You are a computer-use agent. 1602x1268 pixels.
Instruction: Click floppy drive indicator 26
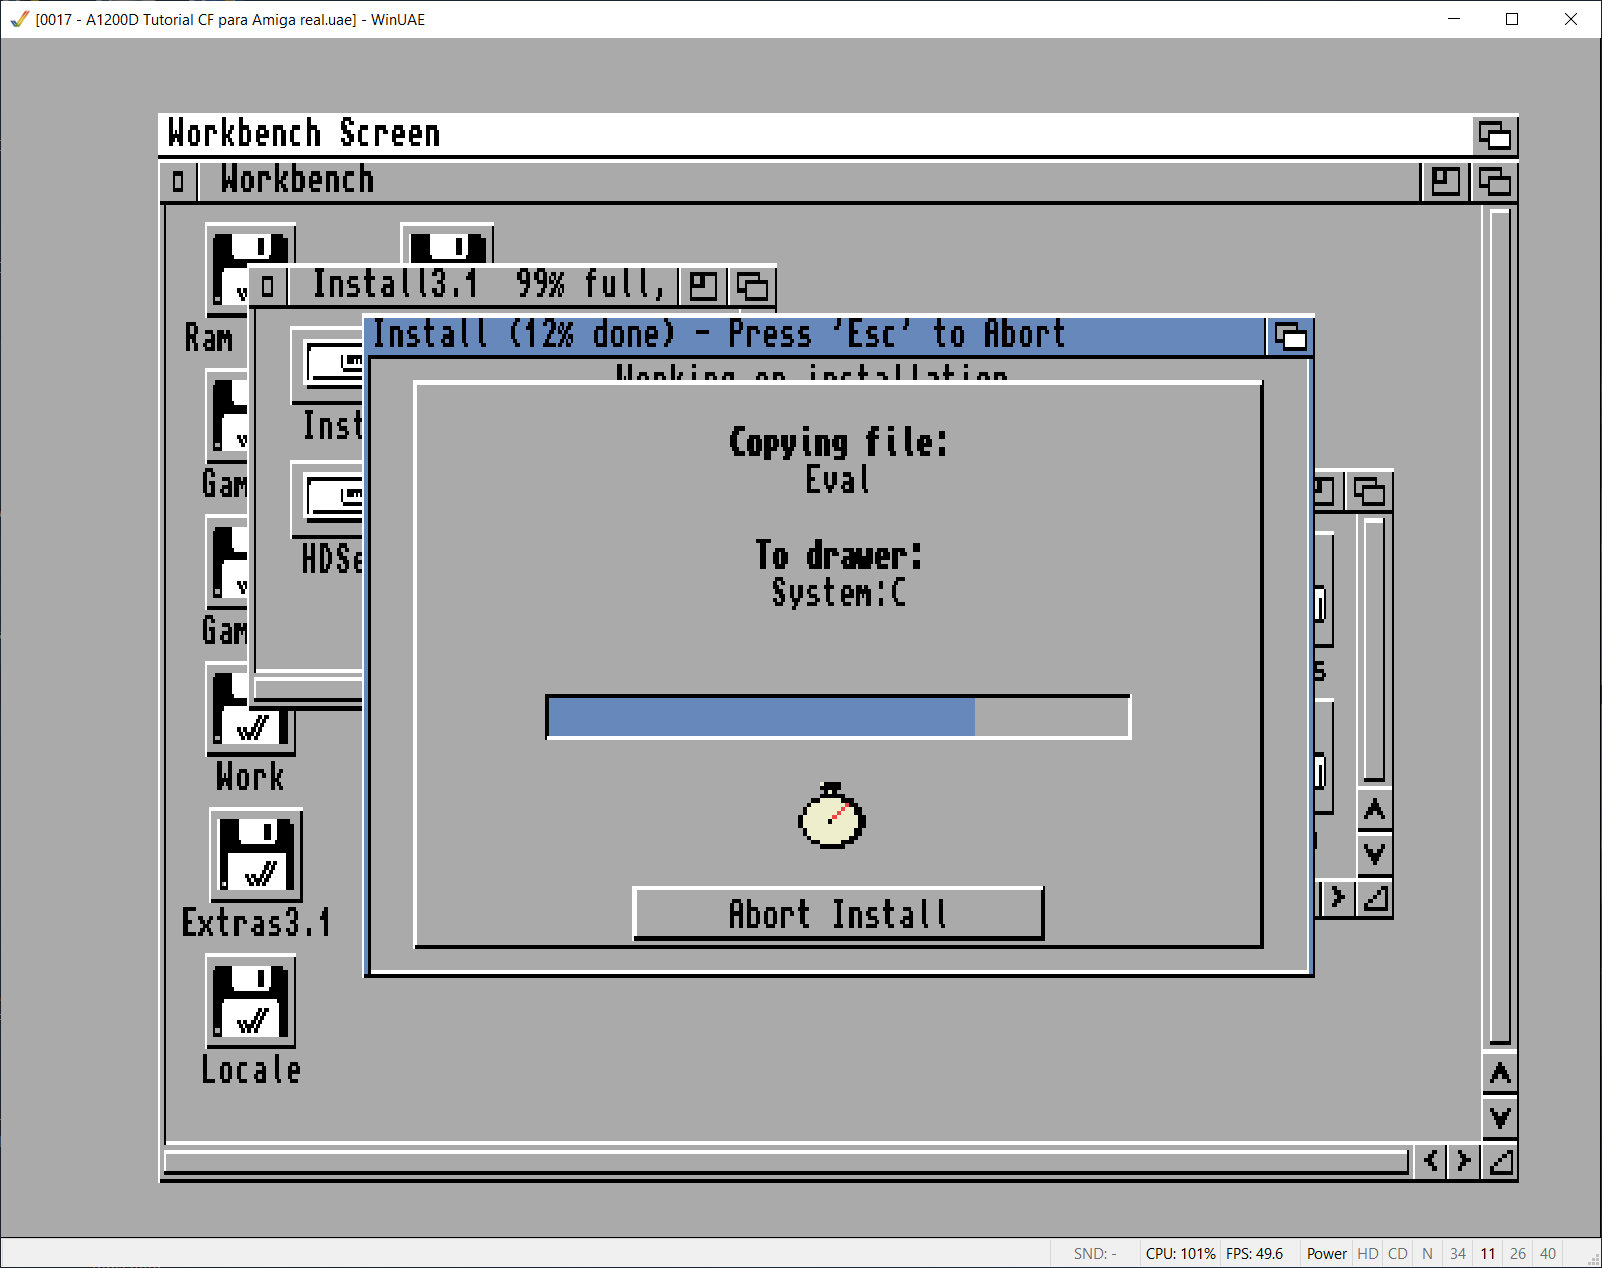(1518, 1254)
